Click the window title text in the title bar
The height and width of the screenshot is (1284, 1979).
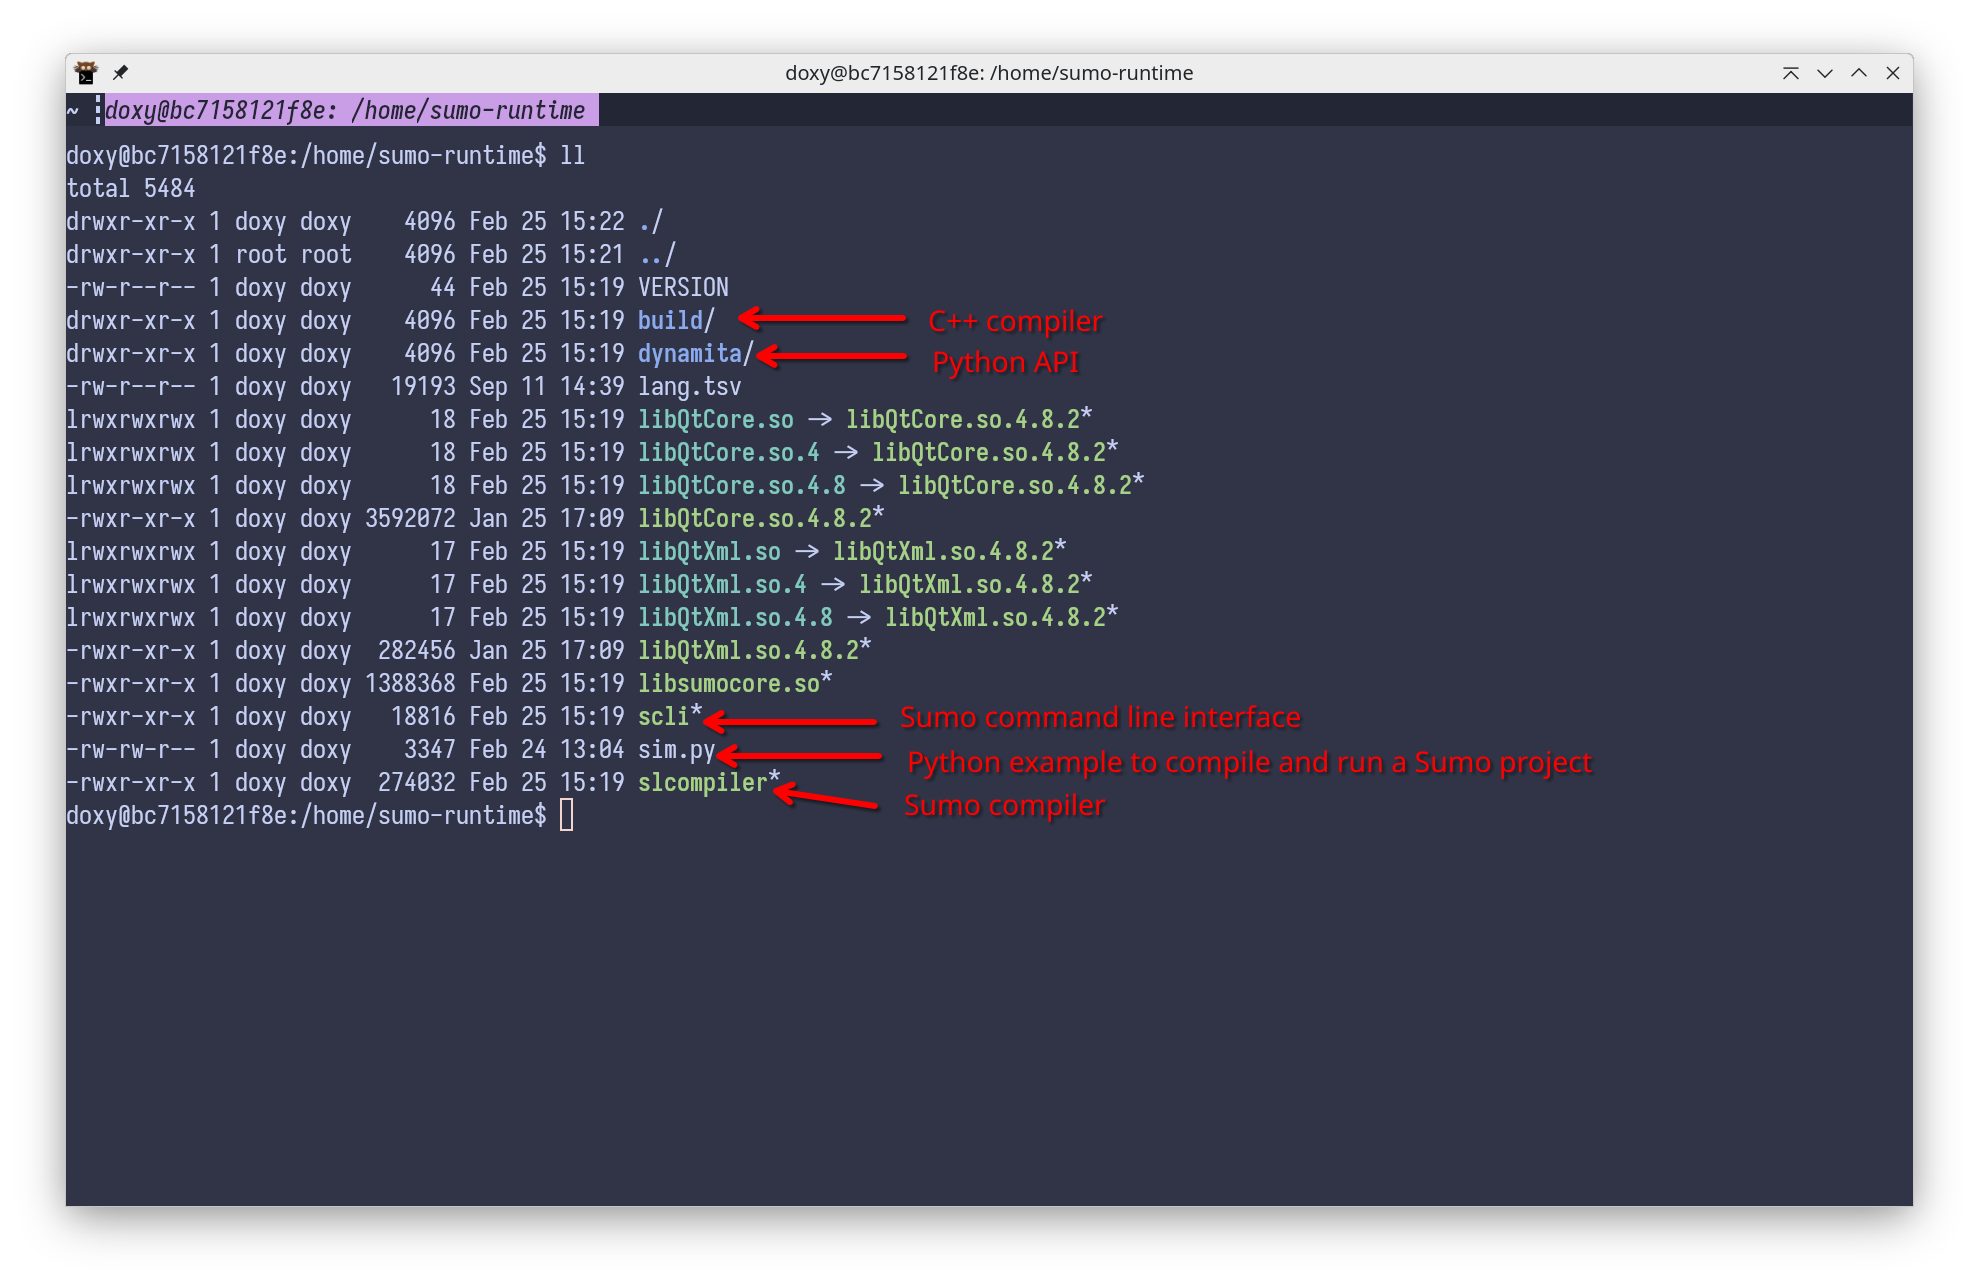[988, 73]
